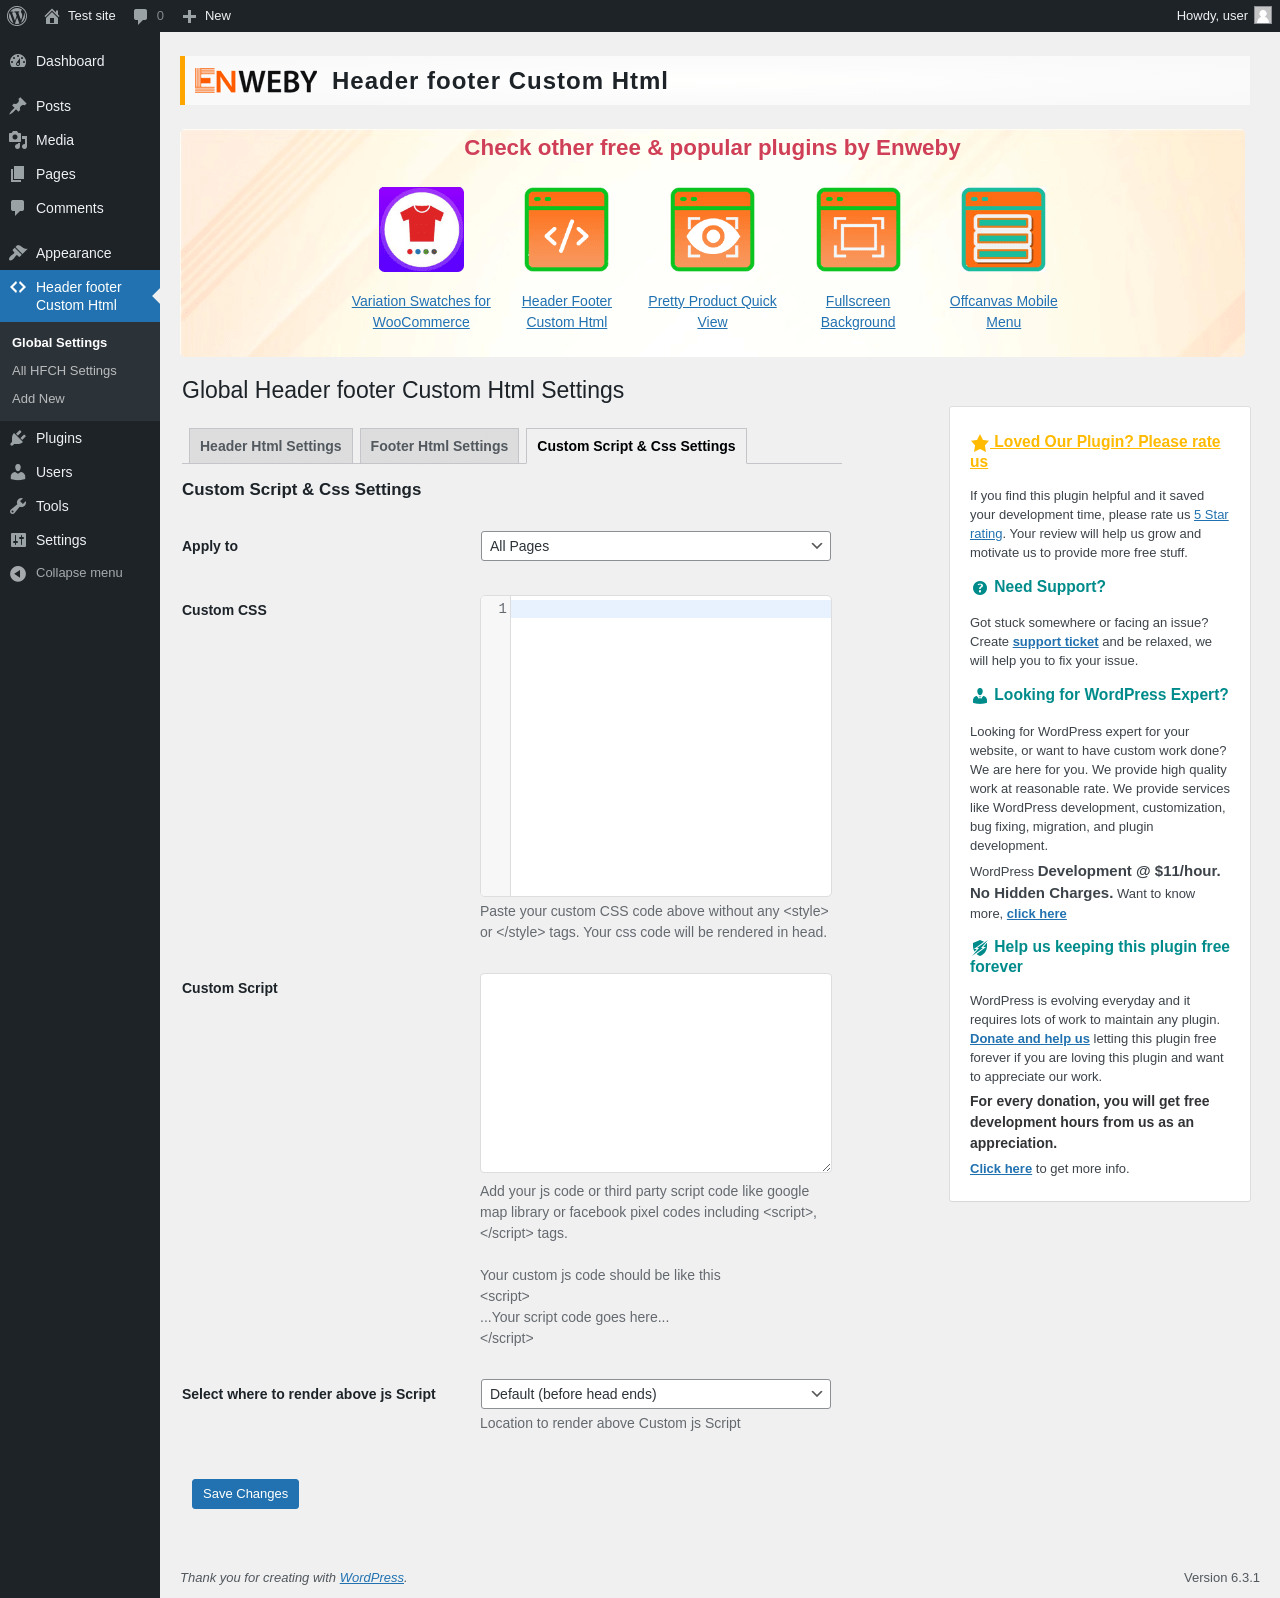1280x1598 pixels.
Task: Open Pretty Product Quick View link
Action: coord(712,312)
